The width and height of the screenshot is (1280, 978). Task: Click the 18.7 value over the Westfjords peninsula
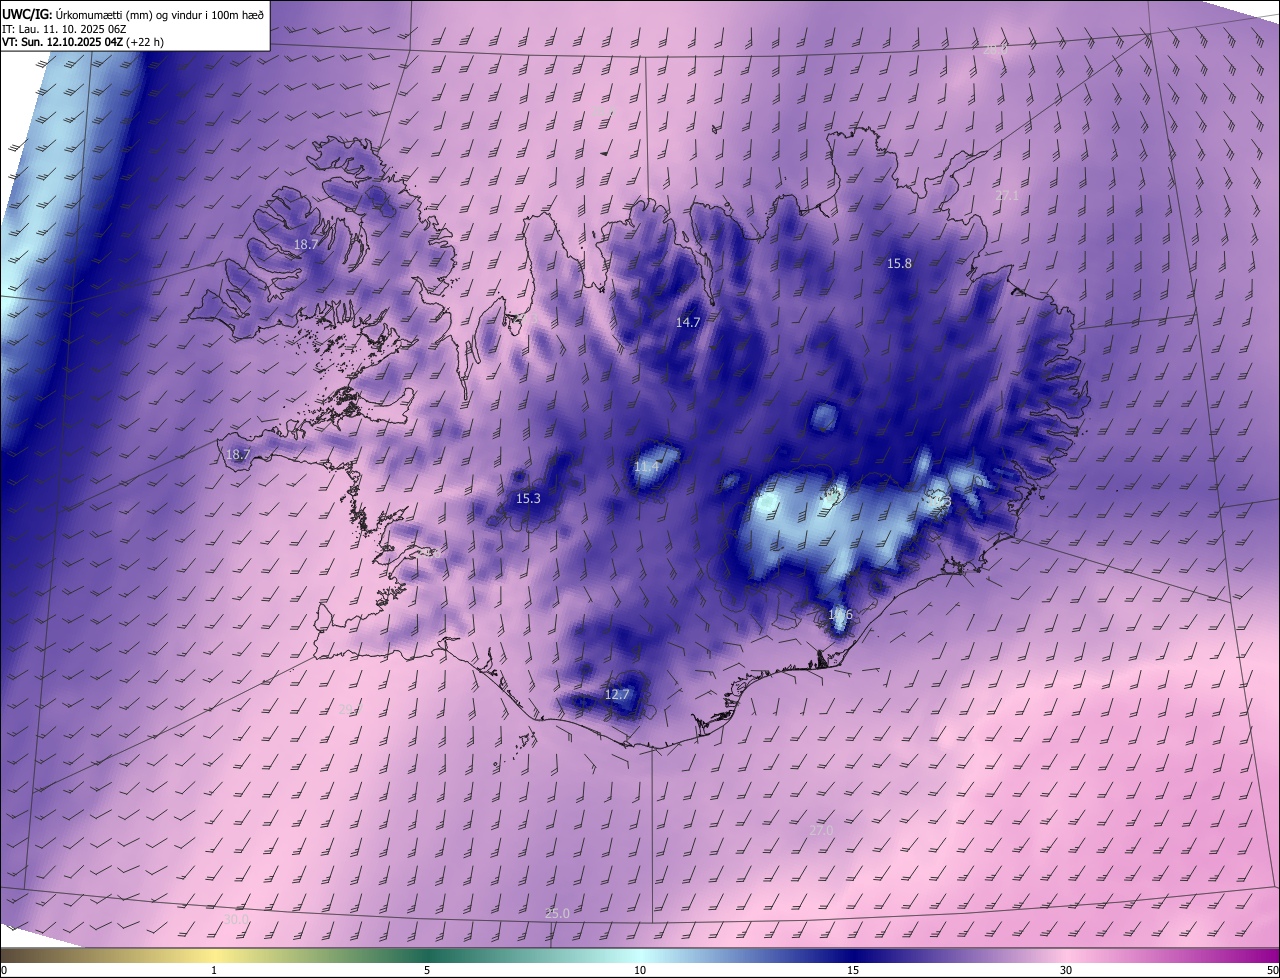(x=305, y=244)
